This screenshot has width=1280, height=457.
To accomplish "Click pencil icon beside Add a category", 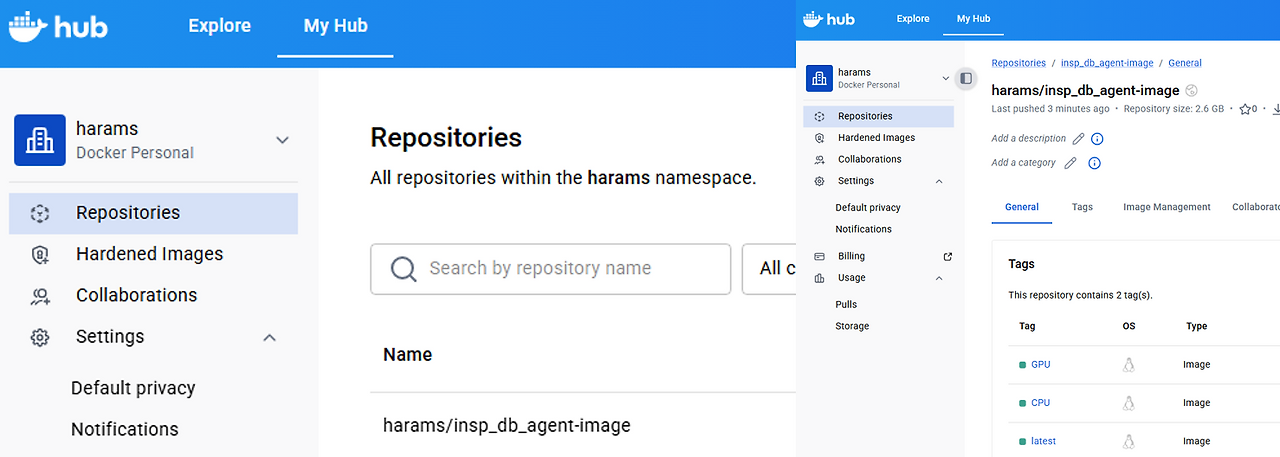I will 1070,163.
